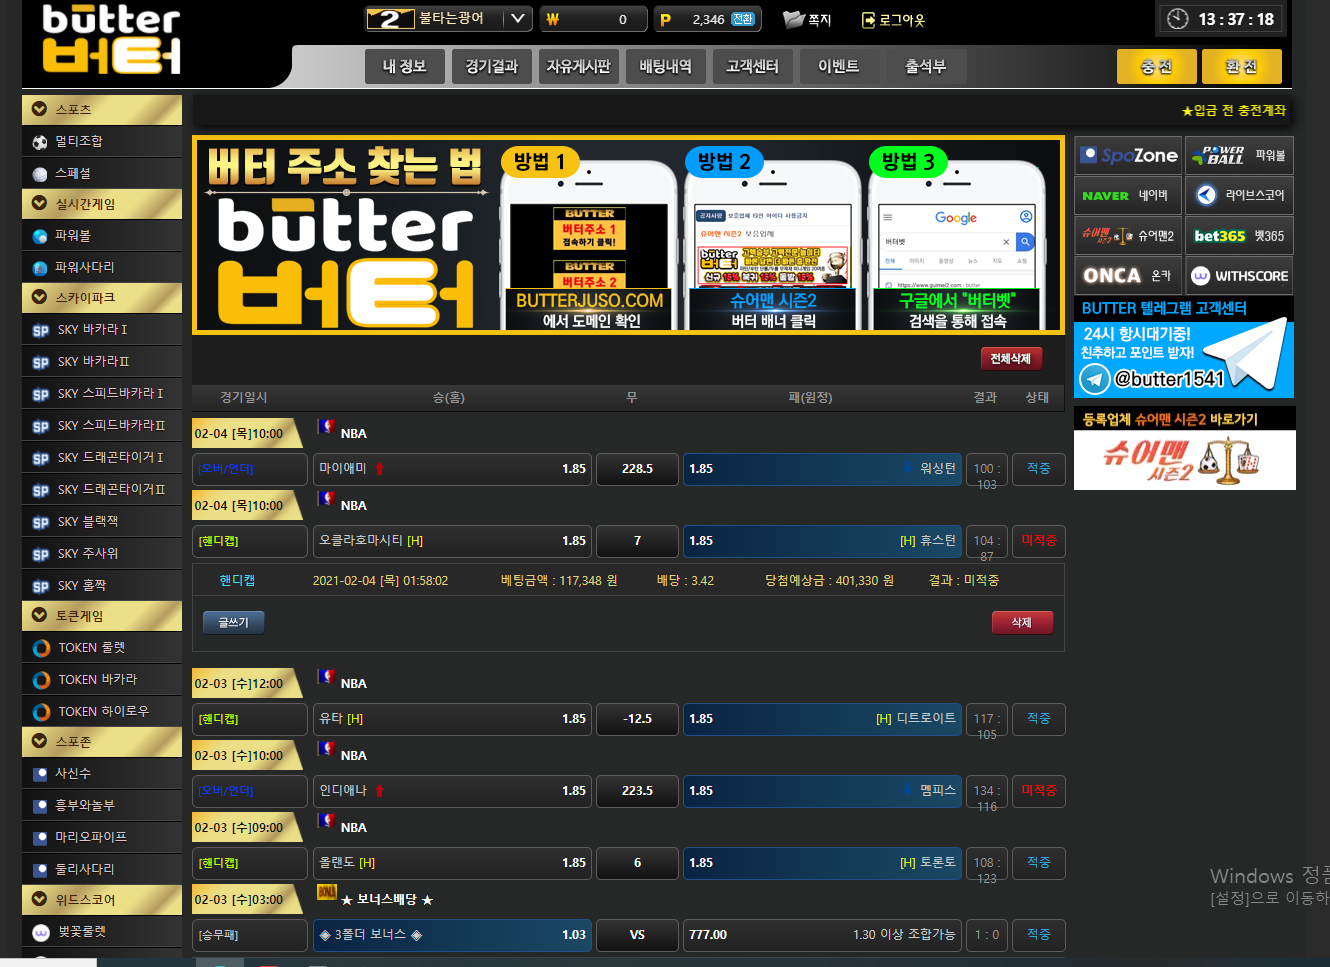Open the WITHSCORE shortcut tile
The height and width of the screenshot is (967, 1330).
[x=1239, y=276]
